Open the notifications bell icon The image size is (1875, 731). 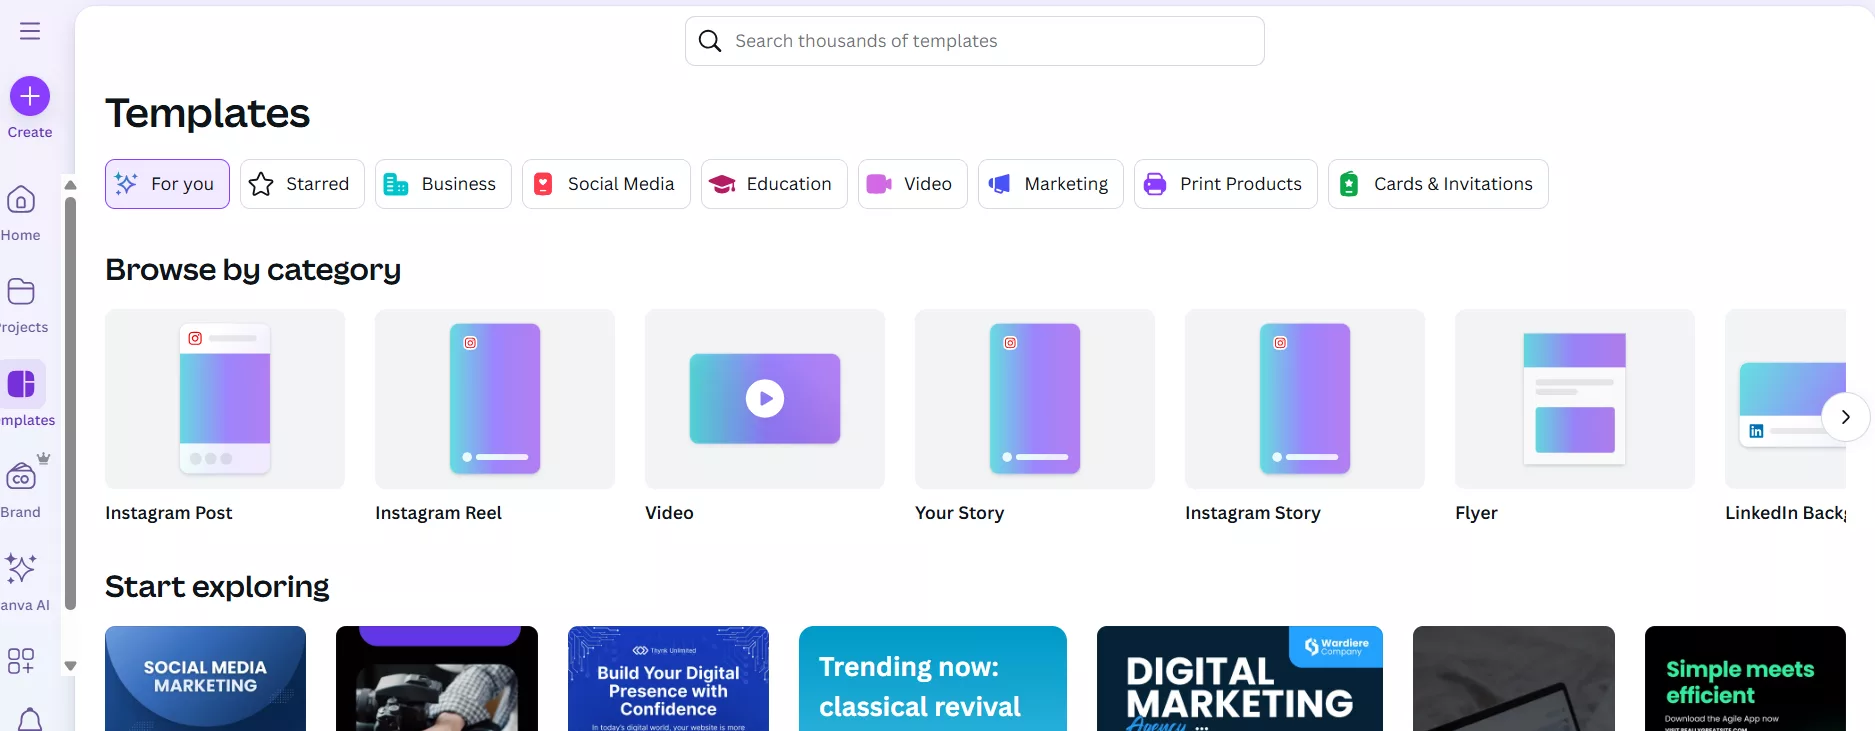(x=30, y=720)
